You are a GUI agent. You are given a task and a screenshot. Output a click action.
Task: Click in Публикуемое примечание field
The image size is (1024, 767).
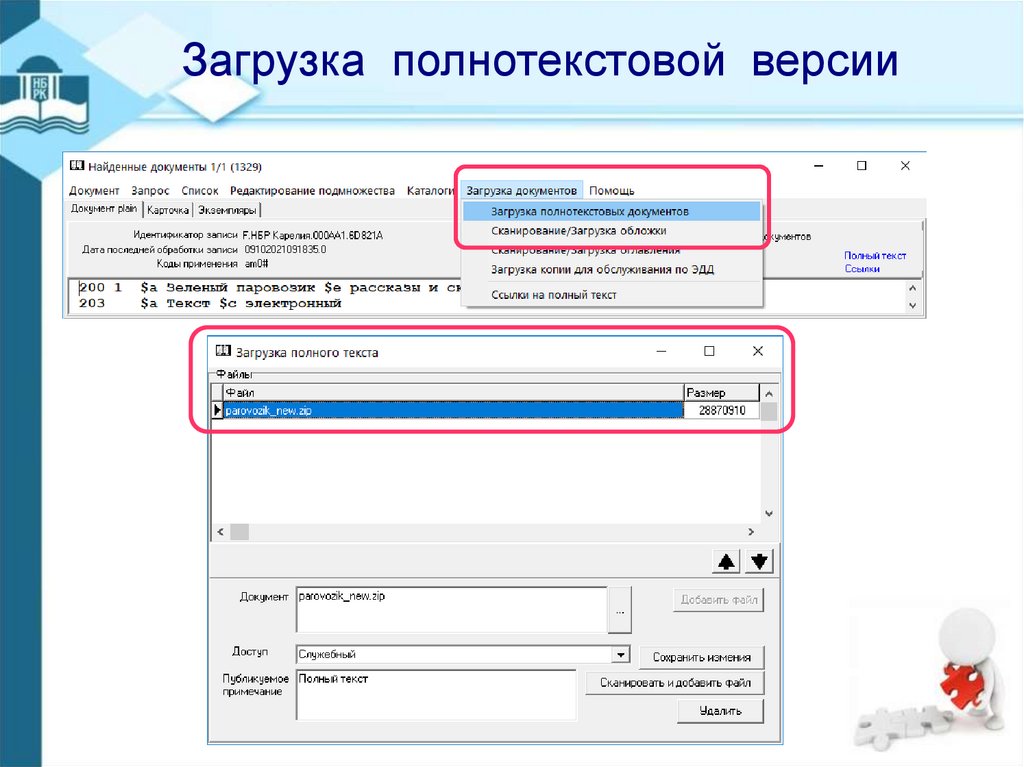click(436, 694)
